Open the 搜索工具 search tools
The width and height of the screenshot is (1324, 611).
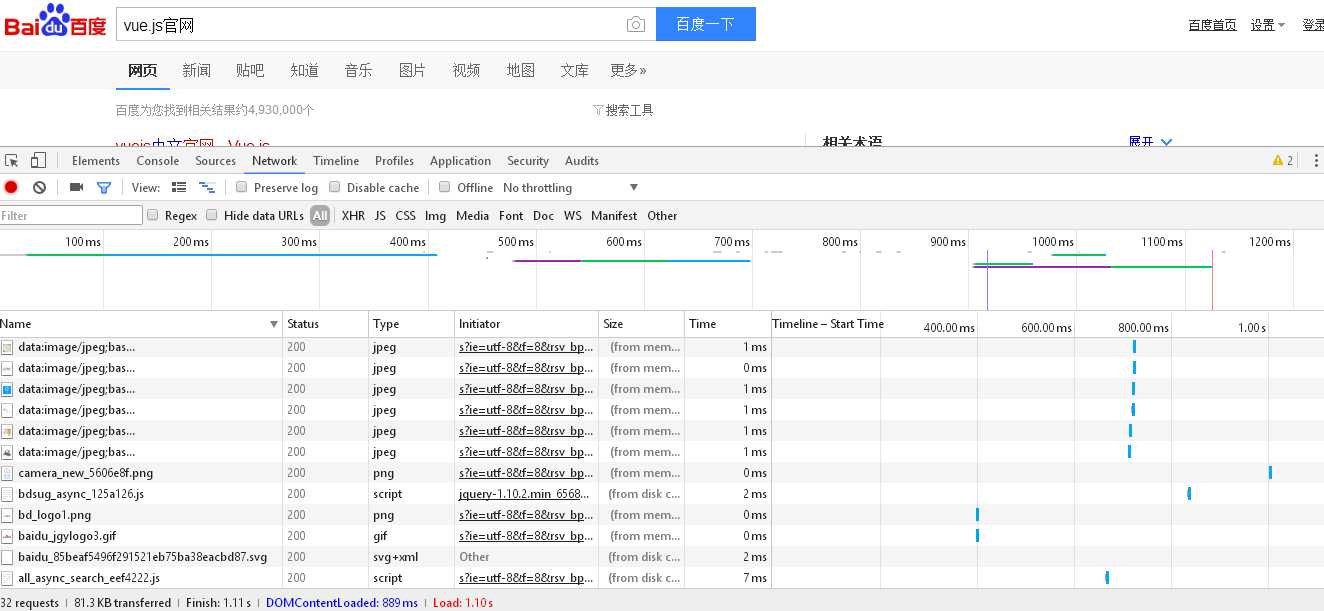[x=623, y=110]
